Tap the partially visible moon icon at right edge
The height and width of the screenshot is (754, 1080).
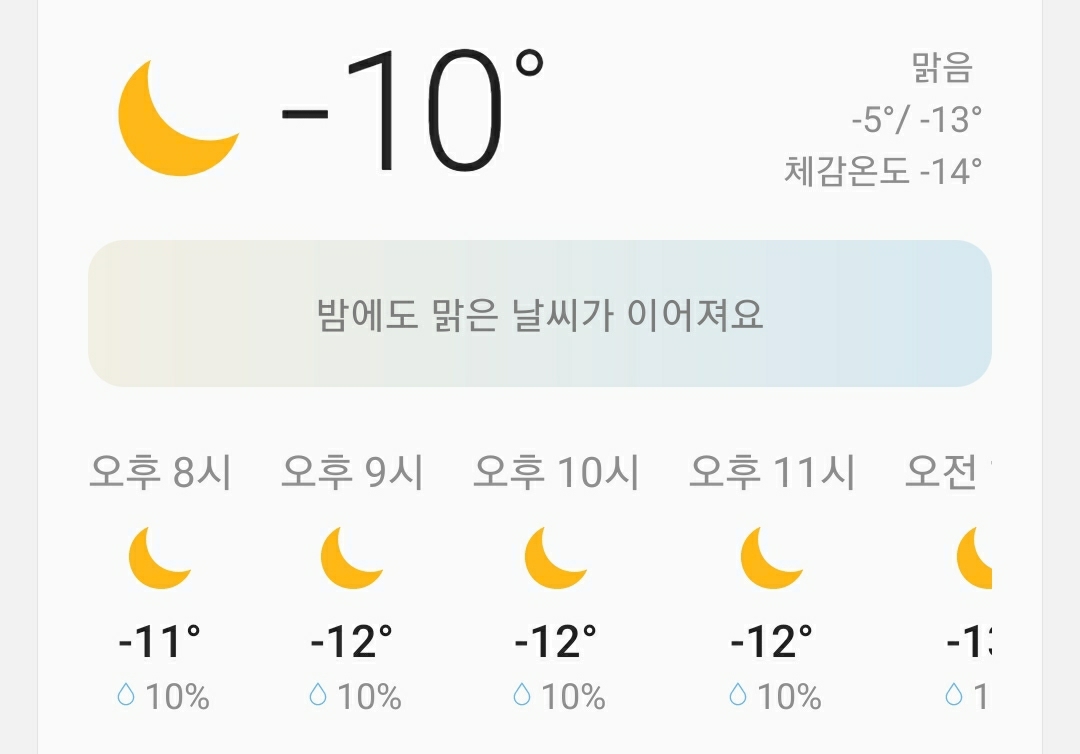[974, 558]
